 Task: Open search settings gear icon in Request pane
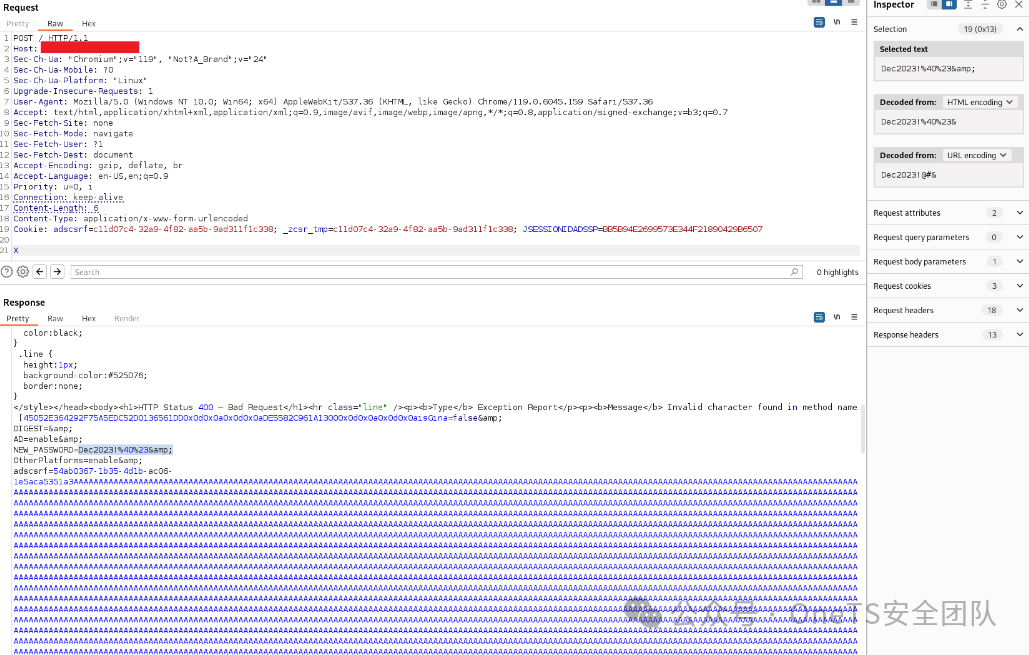pyautogui.click(x=23, y=272)
